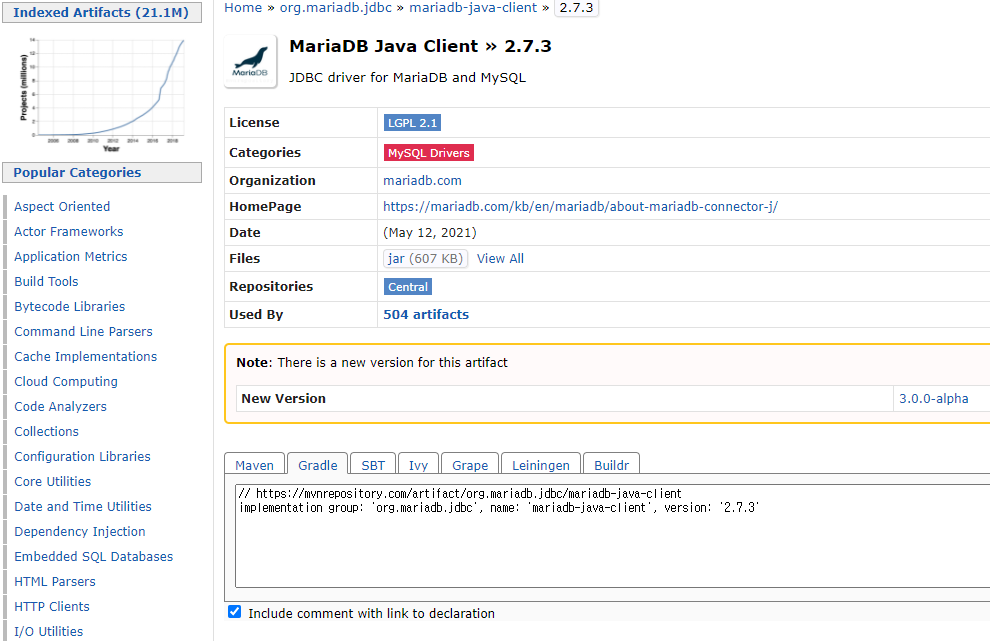Viewport: 990px width, 641px height.
Task: Open the I/O Utilities category
Action: click(49, 632)
